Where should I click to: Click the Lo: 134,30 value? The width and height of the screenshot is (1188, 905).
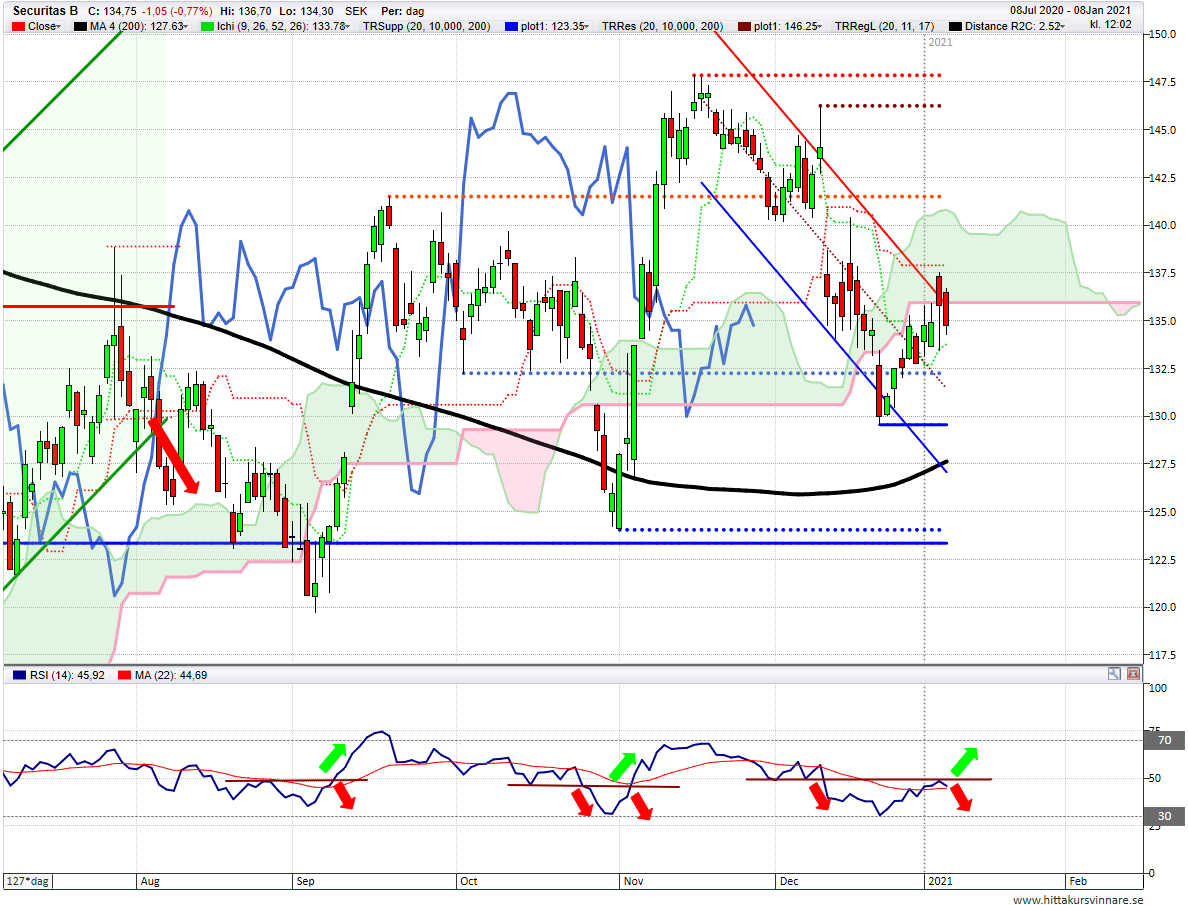pyautogui.click(x=306, y=11)
